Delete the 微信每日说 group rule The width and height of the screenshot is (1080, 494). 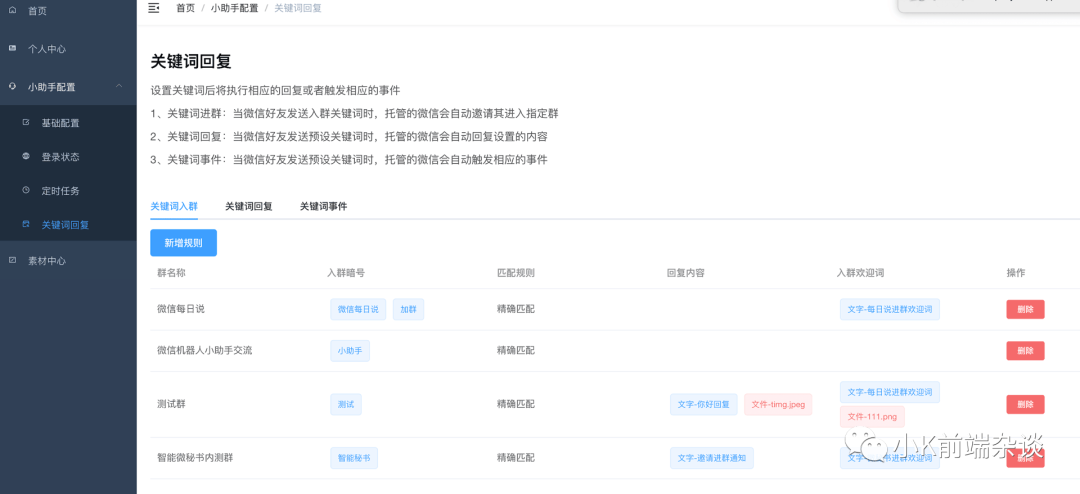[x=1026, y=309]
